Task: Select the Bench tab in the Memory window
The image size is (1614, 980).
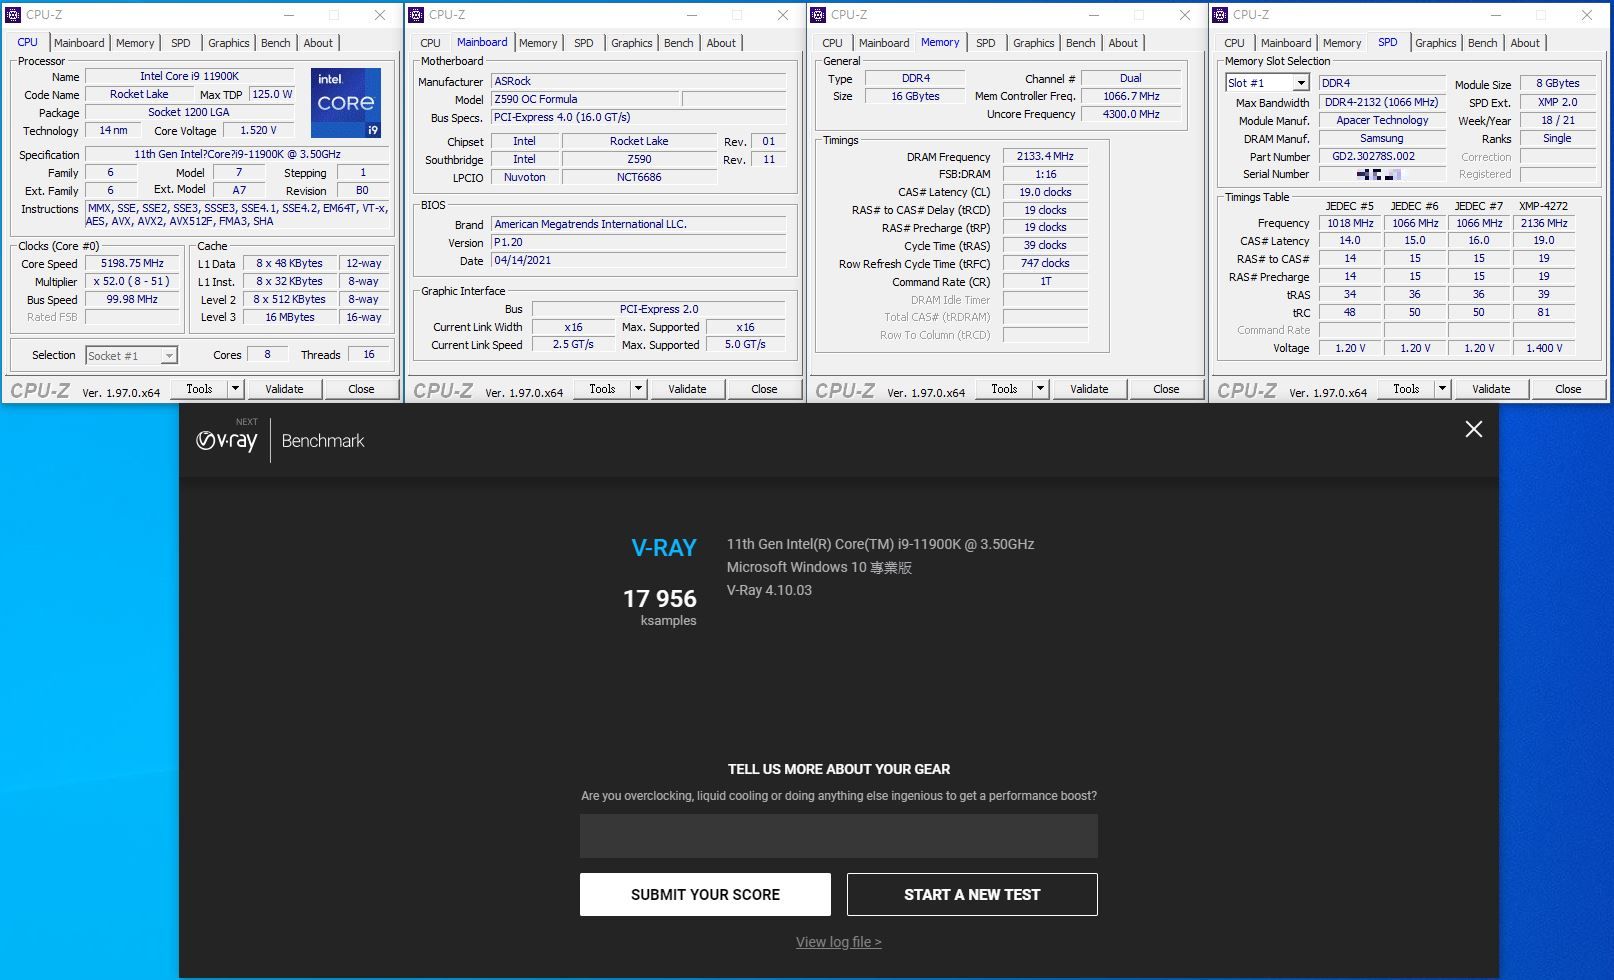Action: pyautogui.click(x=1081, y=43)
